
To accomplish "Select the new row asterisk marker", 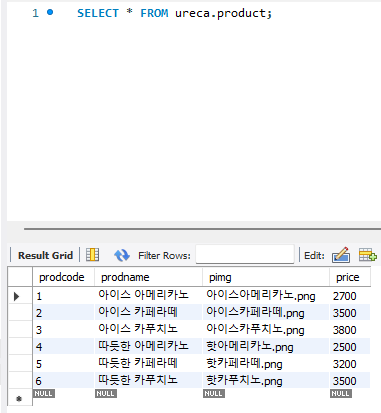I will [19, 398].
